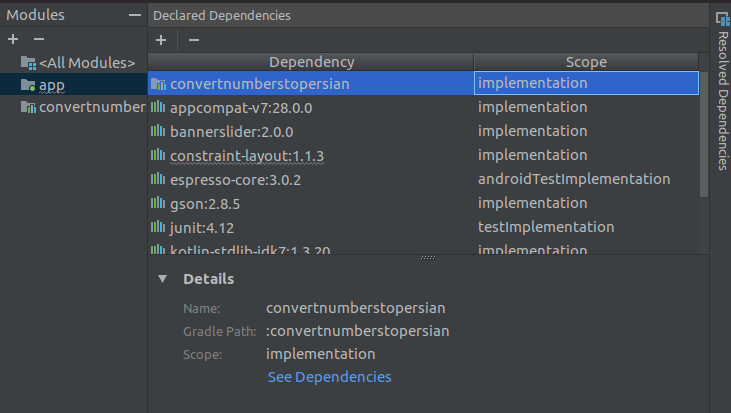Viewport: 731px width, 413px height.
Task: Sort by the Dependency column header
Action: point(311,62)
